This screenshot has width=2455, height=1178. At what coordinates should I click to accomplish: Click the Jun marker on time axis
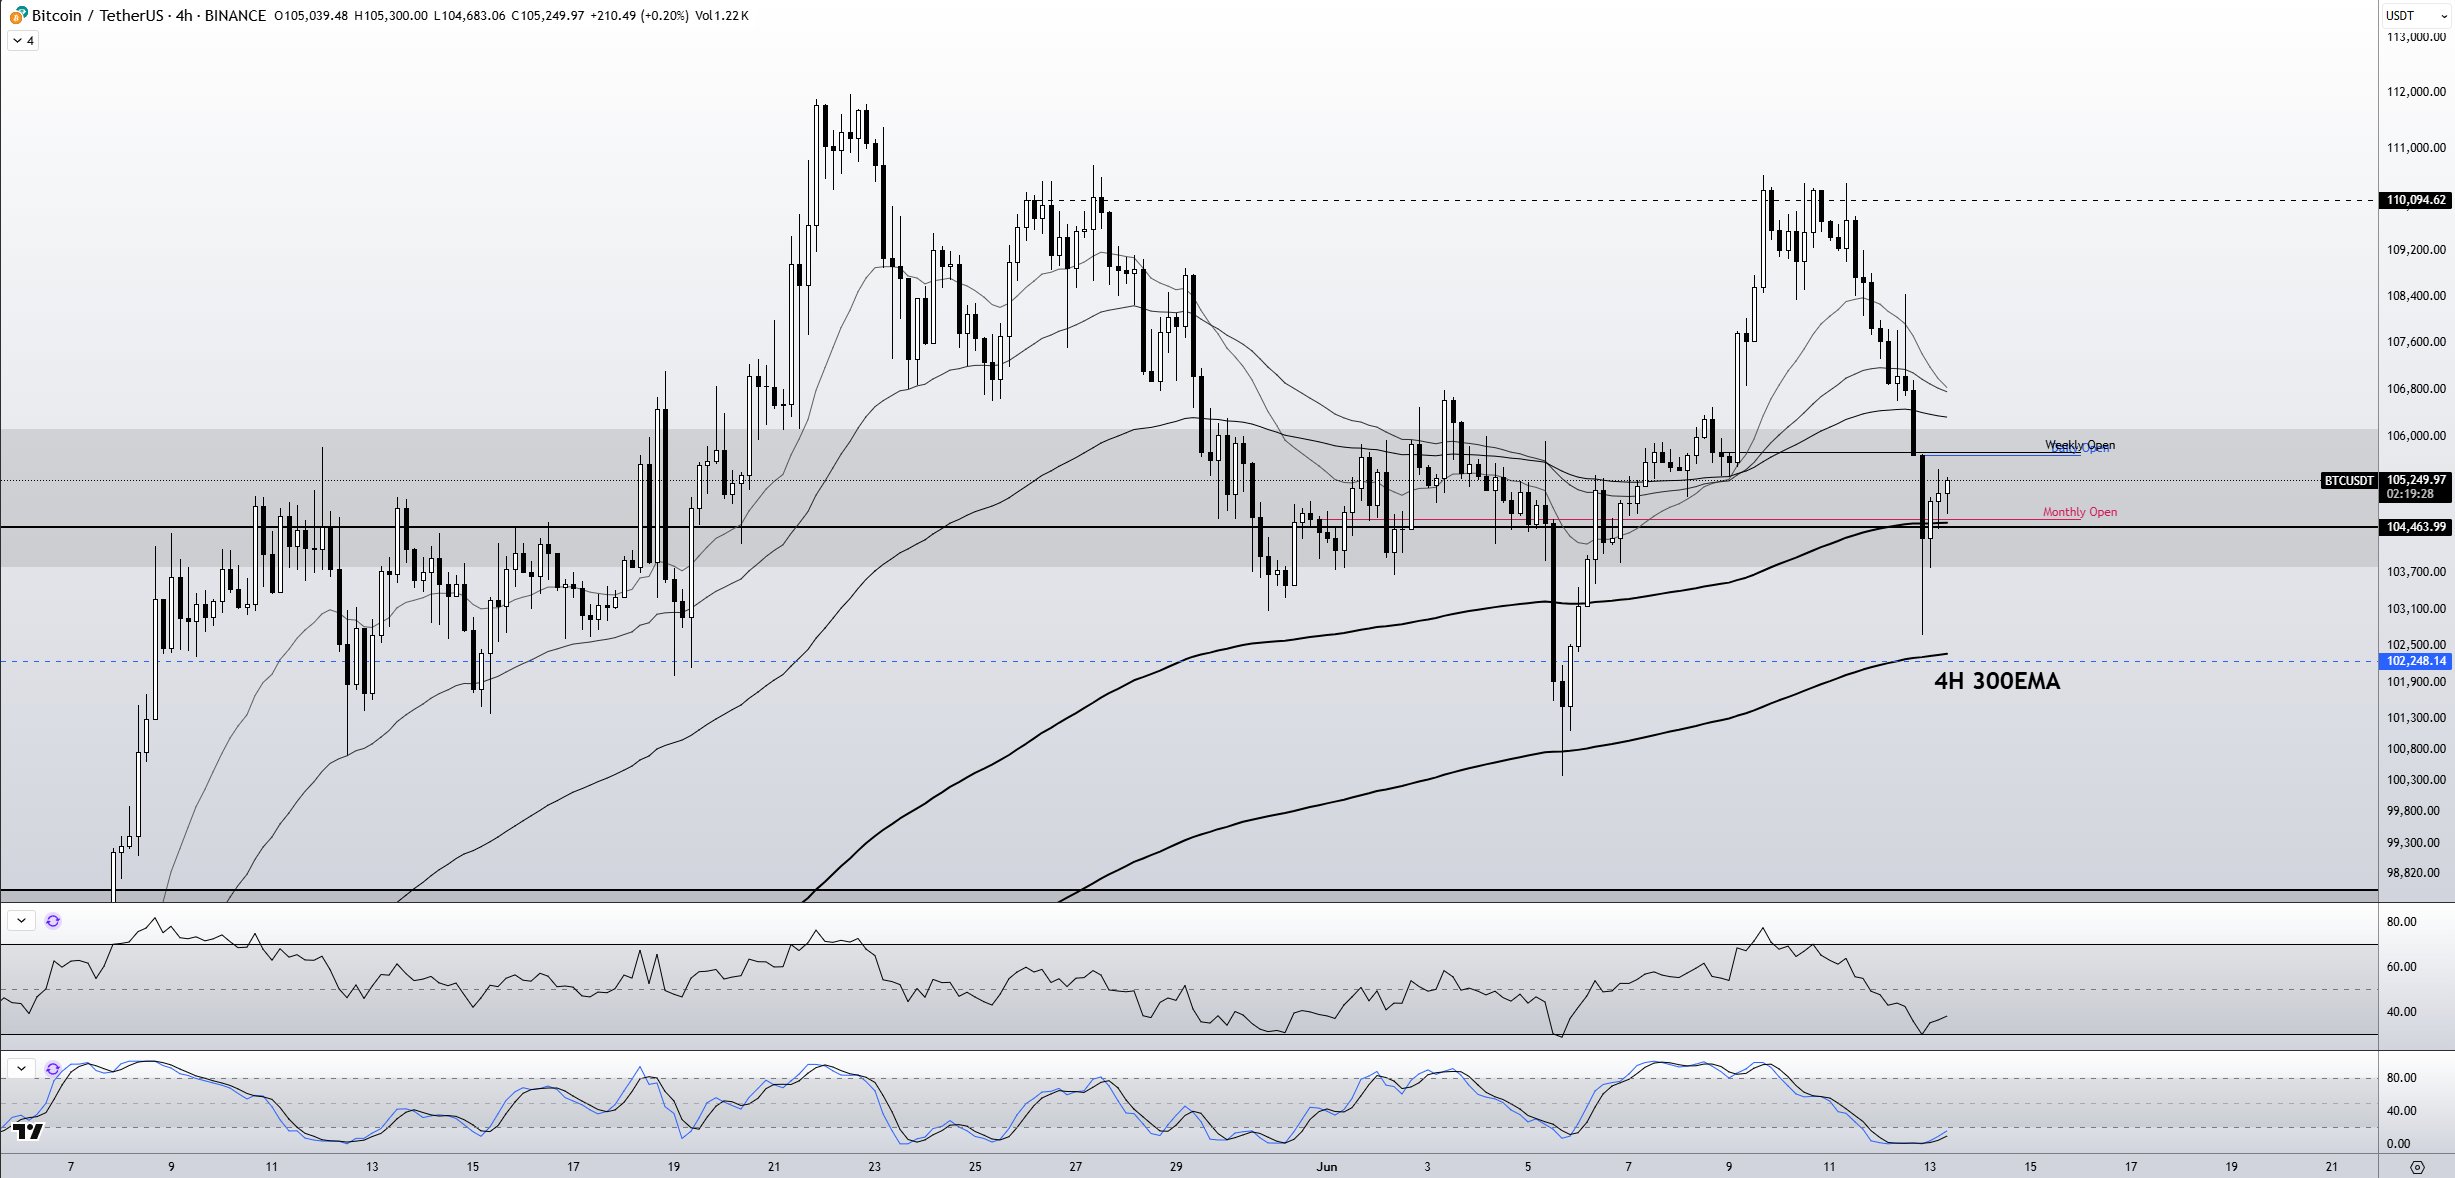(1326, 1167)
